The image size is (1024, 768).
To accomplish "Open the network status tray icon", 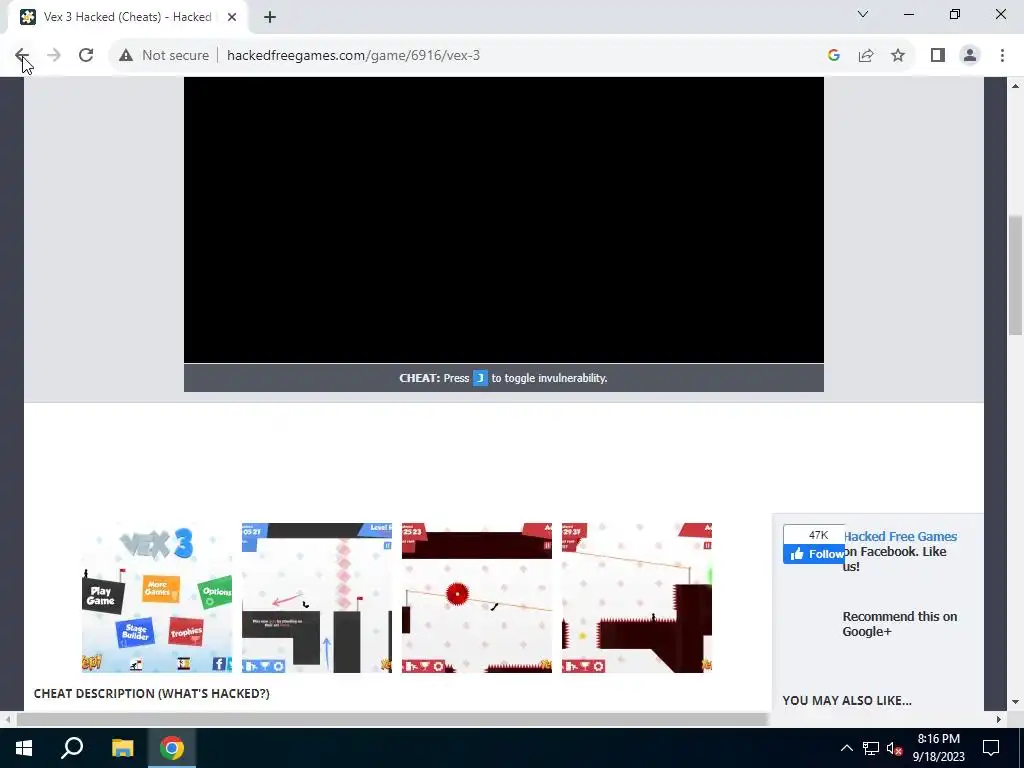I will 871,748.
